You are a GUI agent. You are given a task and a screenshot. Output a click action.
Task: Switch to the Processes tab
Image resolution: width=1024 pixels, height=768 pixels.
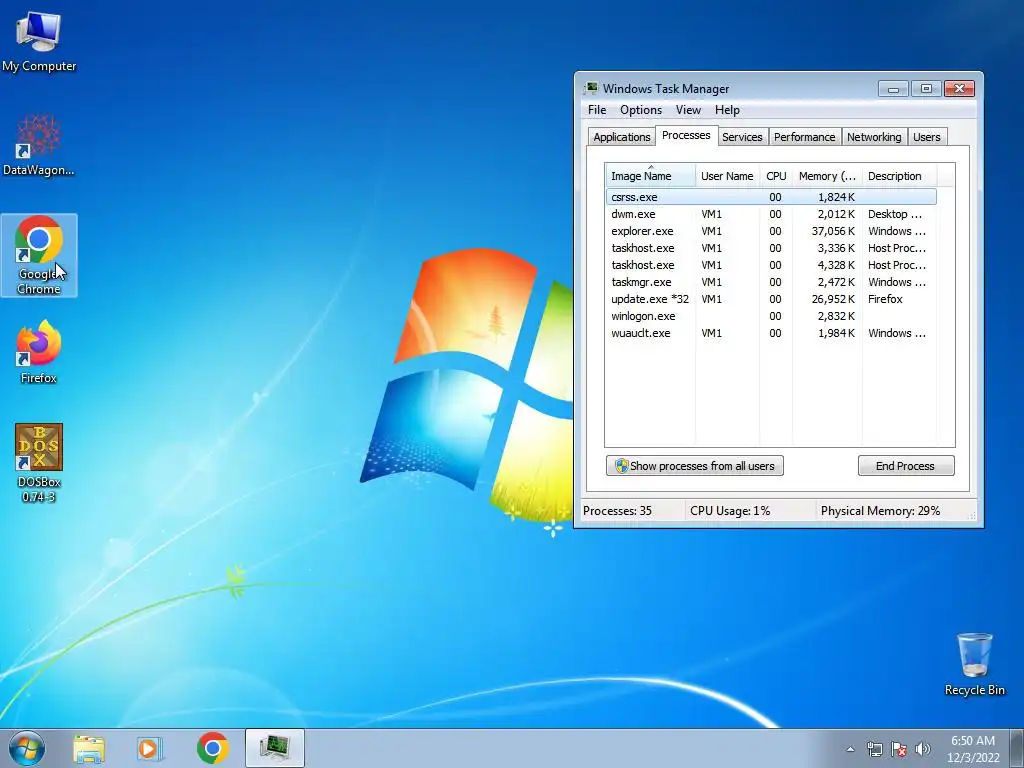686,135
